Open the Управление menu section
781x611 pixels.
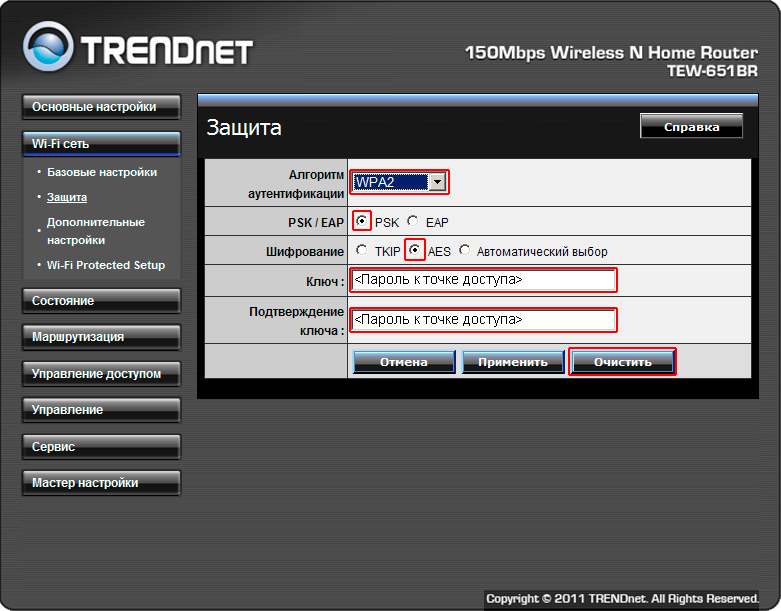pos(101,410)
